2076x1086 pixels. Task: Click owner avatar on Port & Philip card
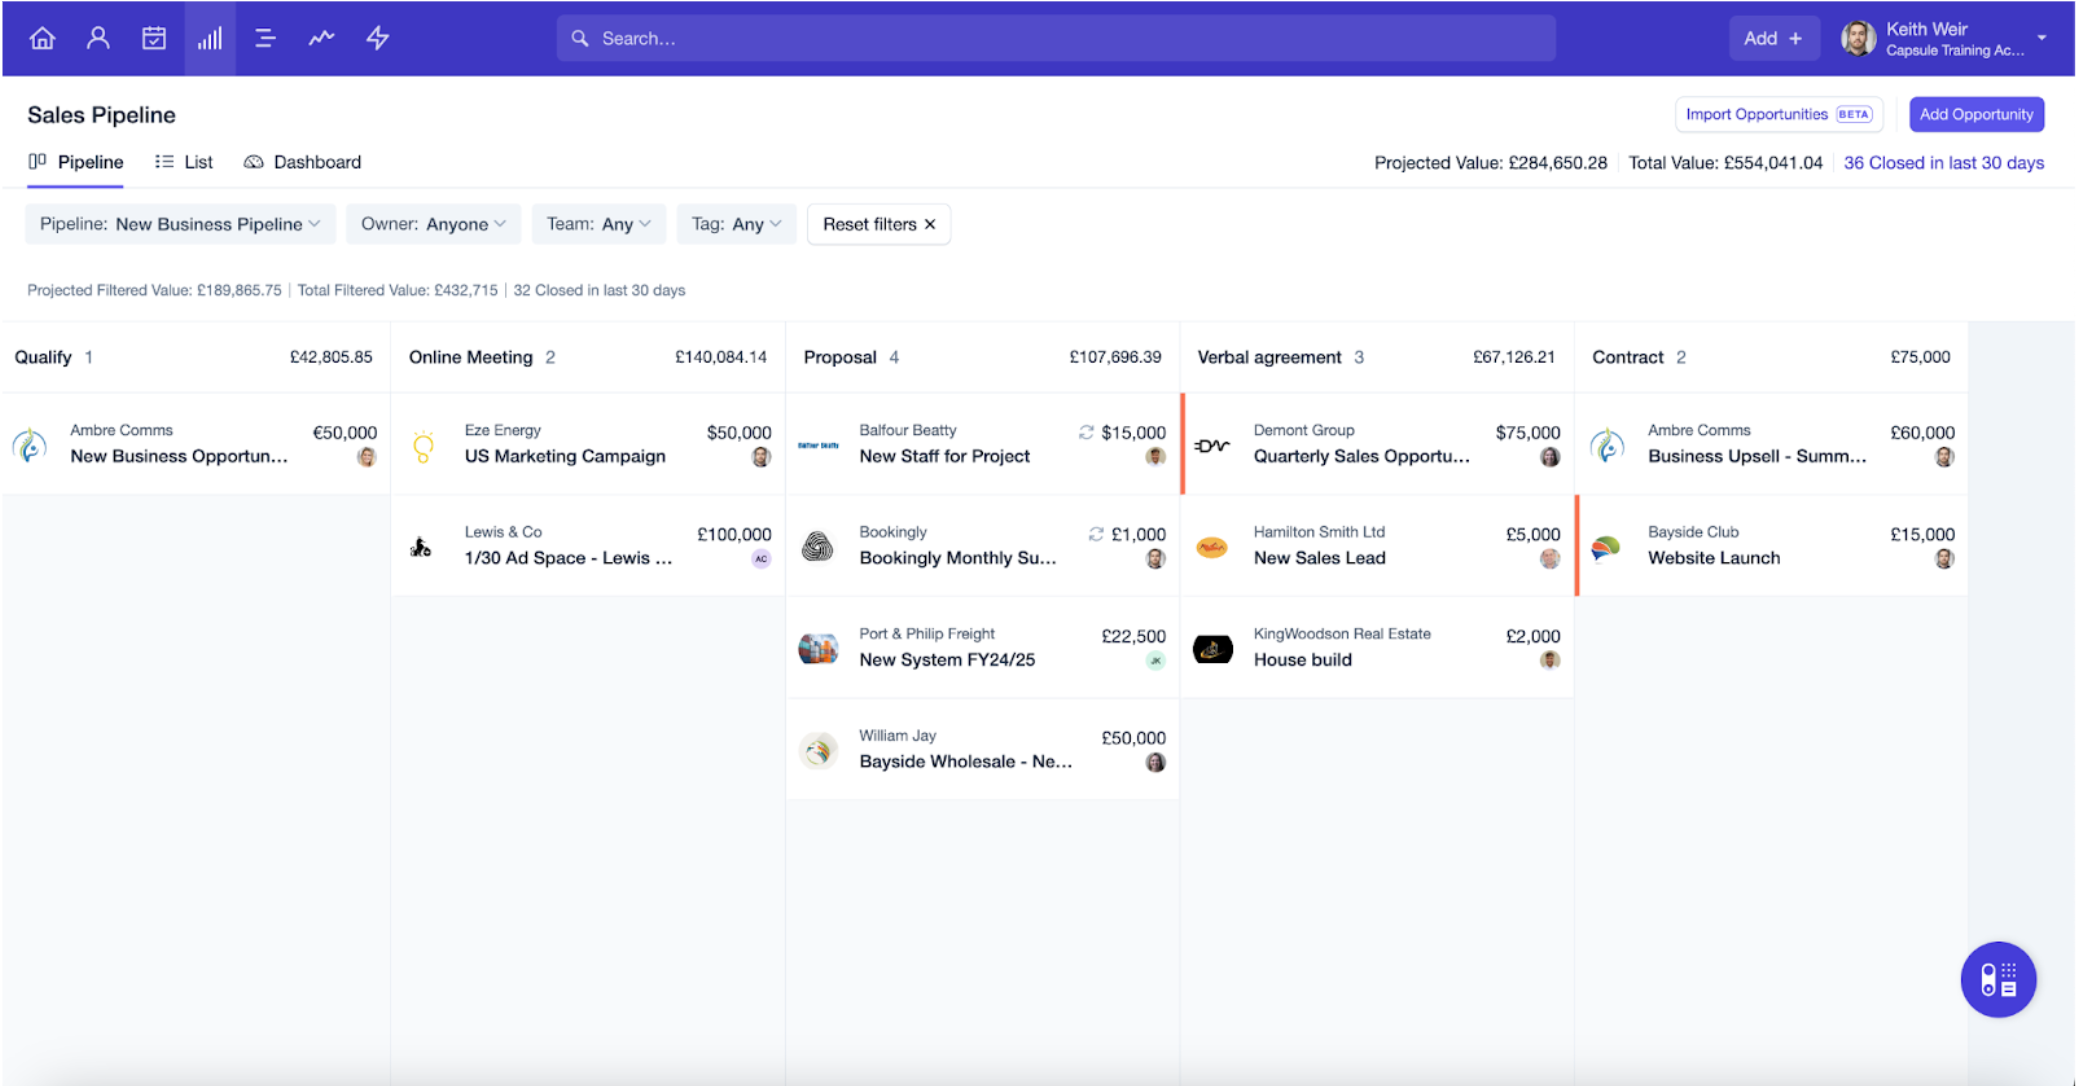coord(1155,661)
